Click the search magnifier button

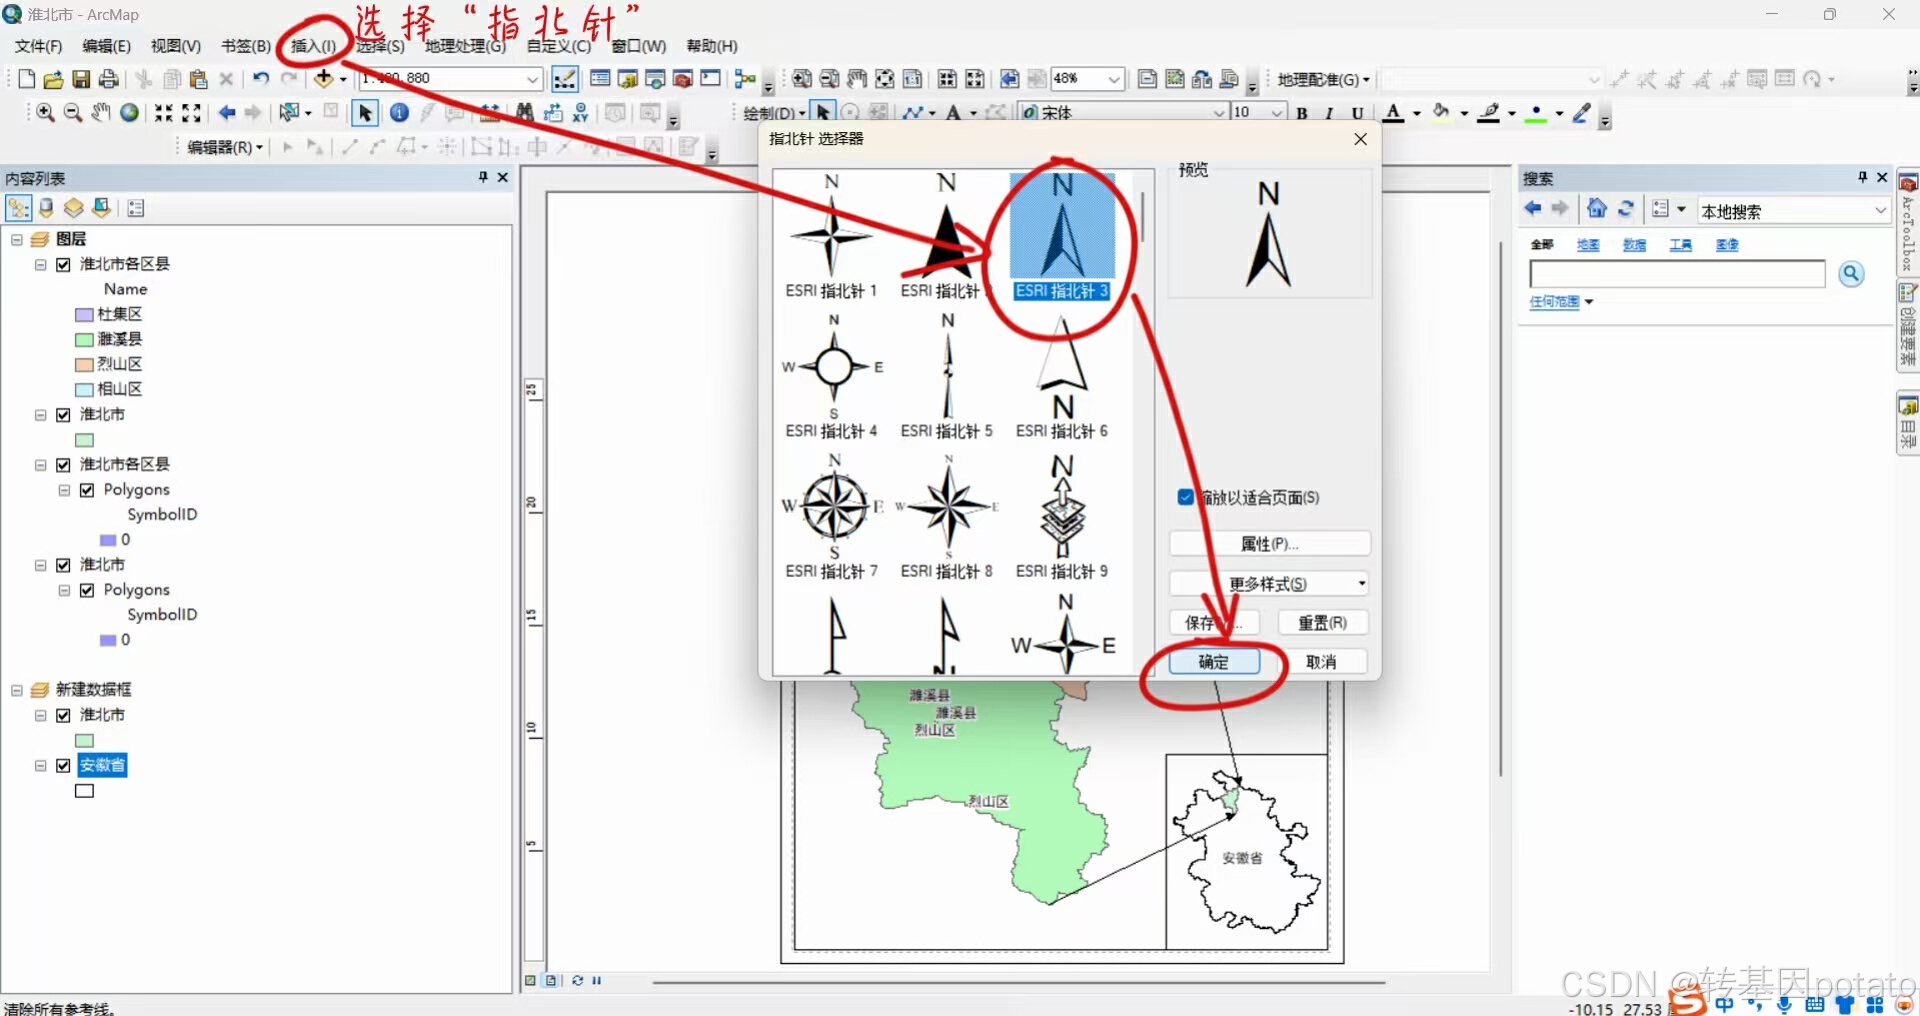(1852, 274)
